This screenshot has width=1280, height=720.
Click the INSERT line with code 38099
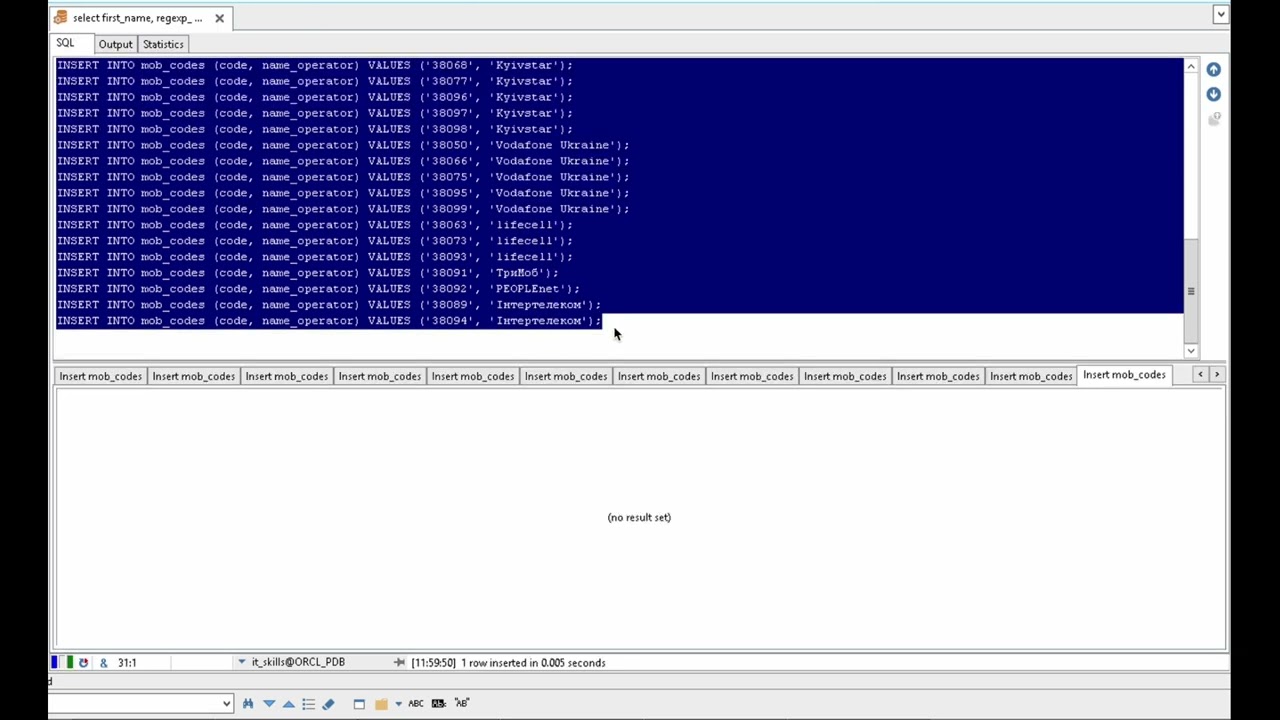pyautogui.click(x=343, y=209)
